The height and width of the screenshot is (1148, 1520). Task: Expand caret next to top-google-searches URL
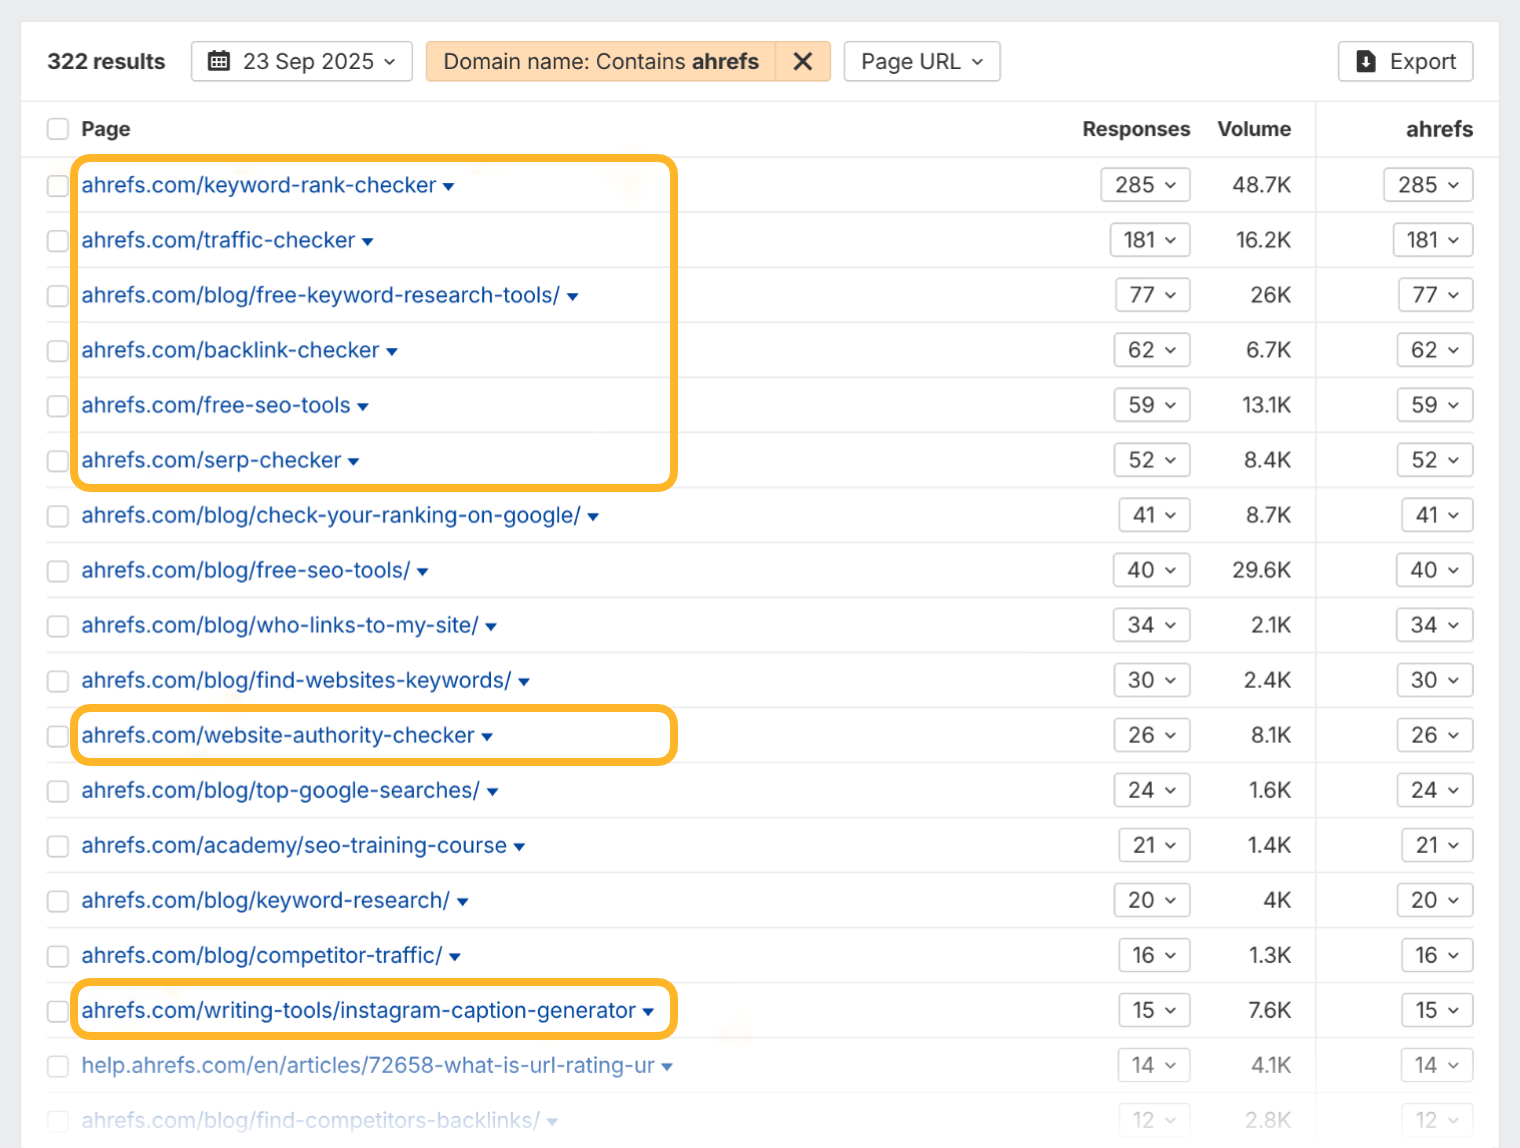492,792
